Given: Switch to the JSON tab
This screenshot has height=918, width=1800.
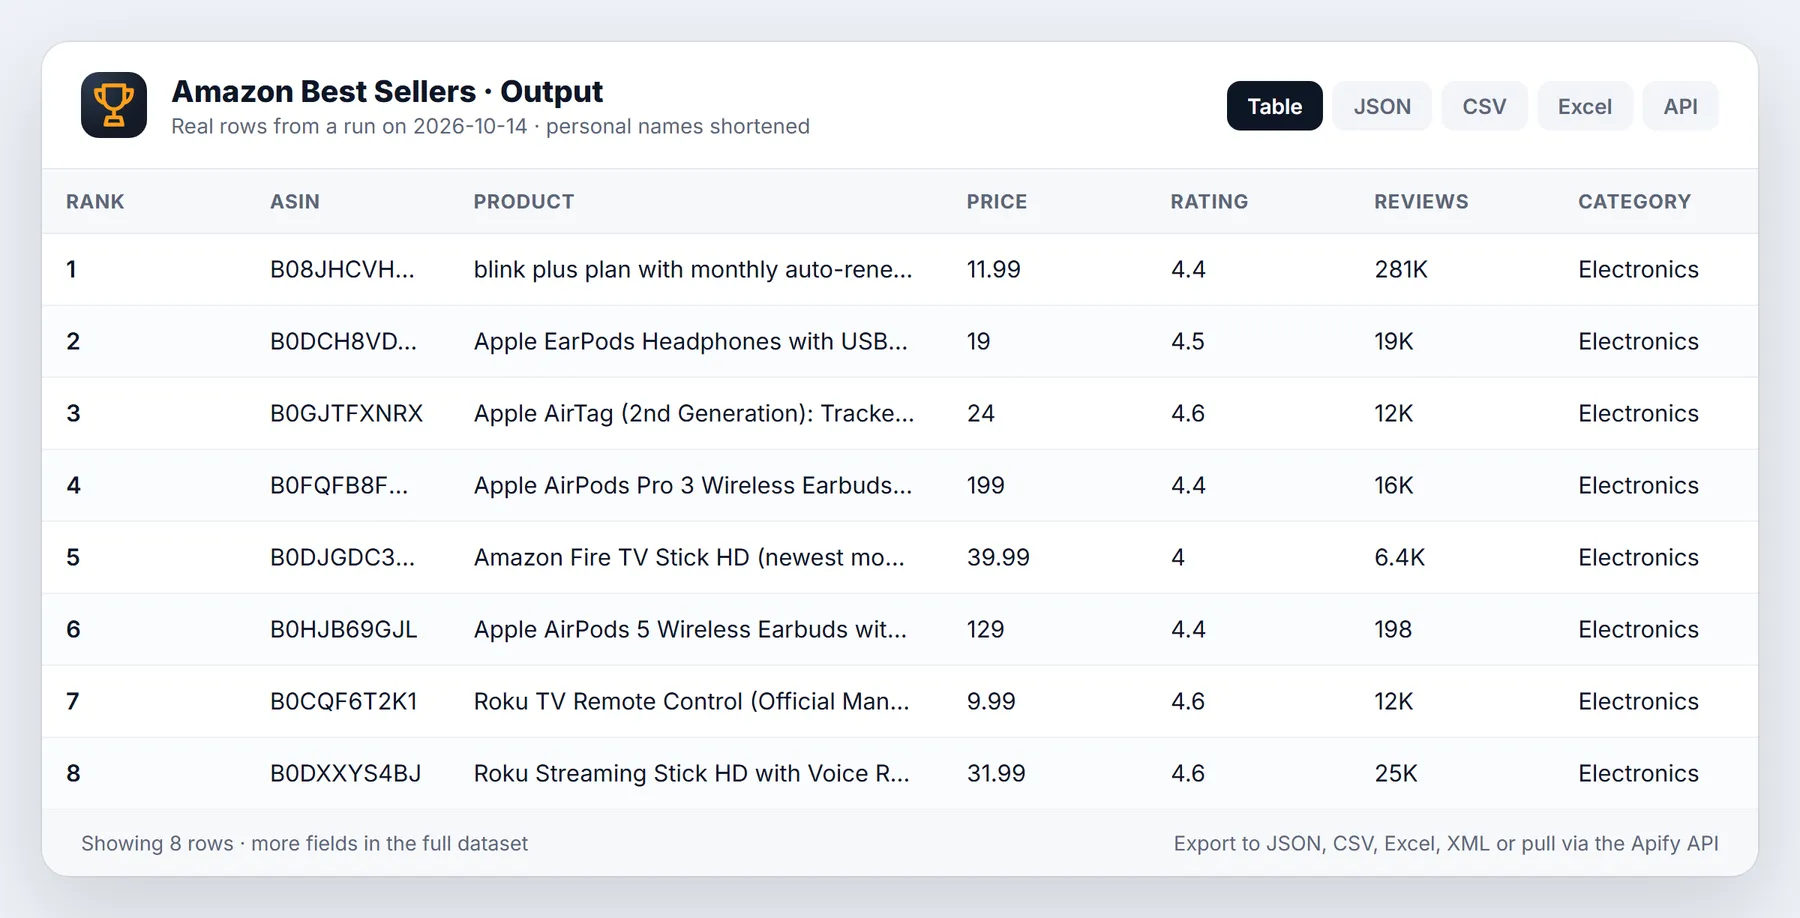Looking at the screenshot, I should [1382, 106].
